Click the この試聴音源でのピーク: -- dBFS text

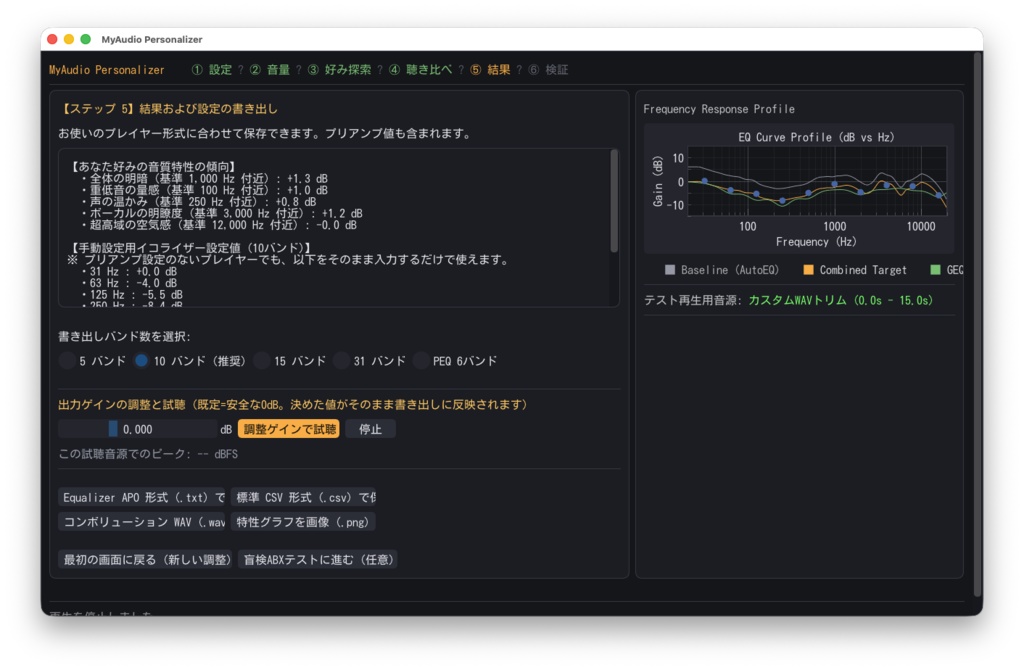148,454
